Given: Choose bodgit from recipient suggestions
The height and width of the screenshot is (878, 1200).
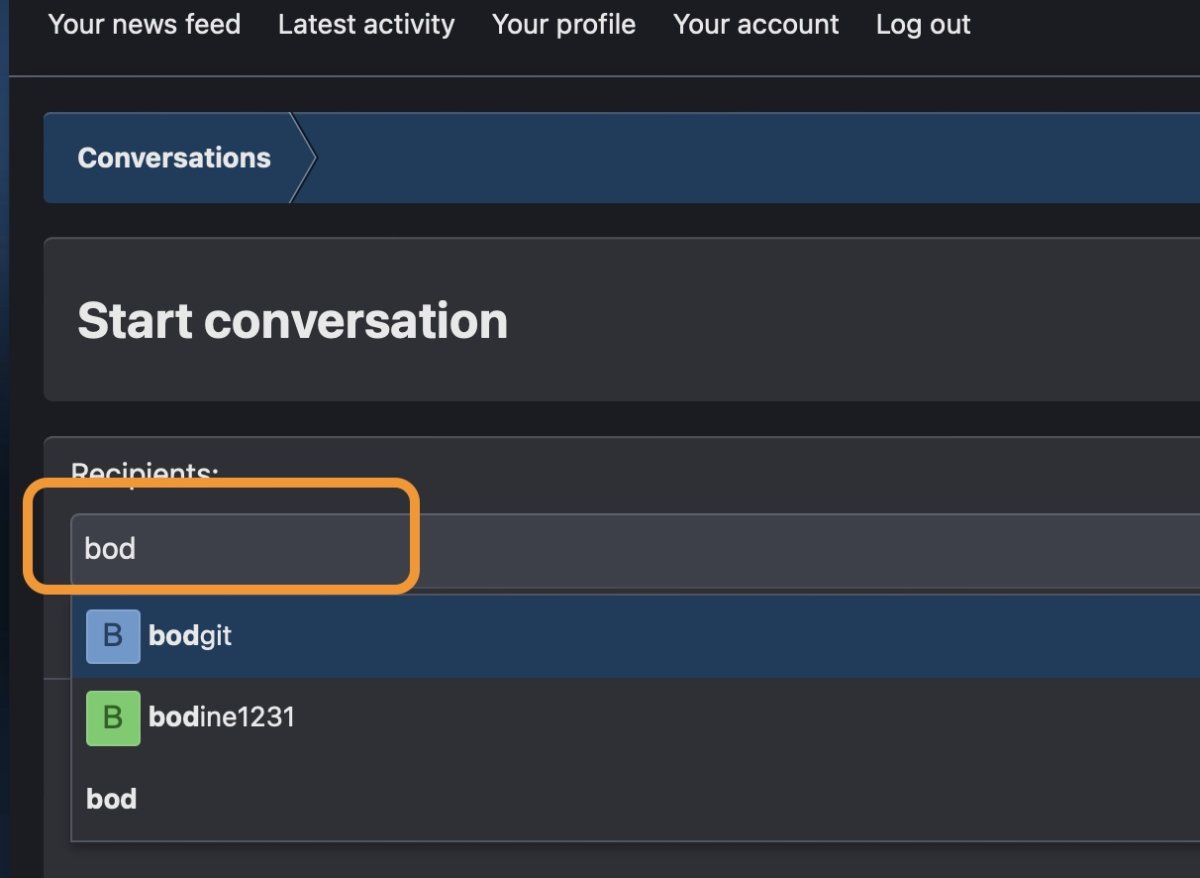Looking at the screenshot, I should 636,636.
